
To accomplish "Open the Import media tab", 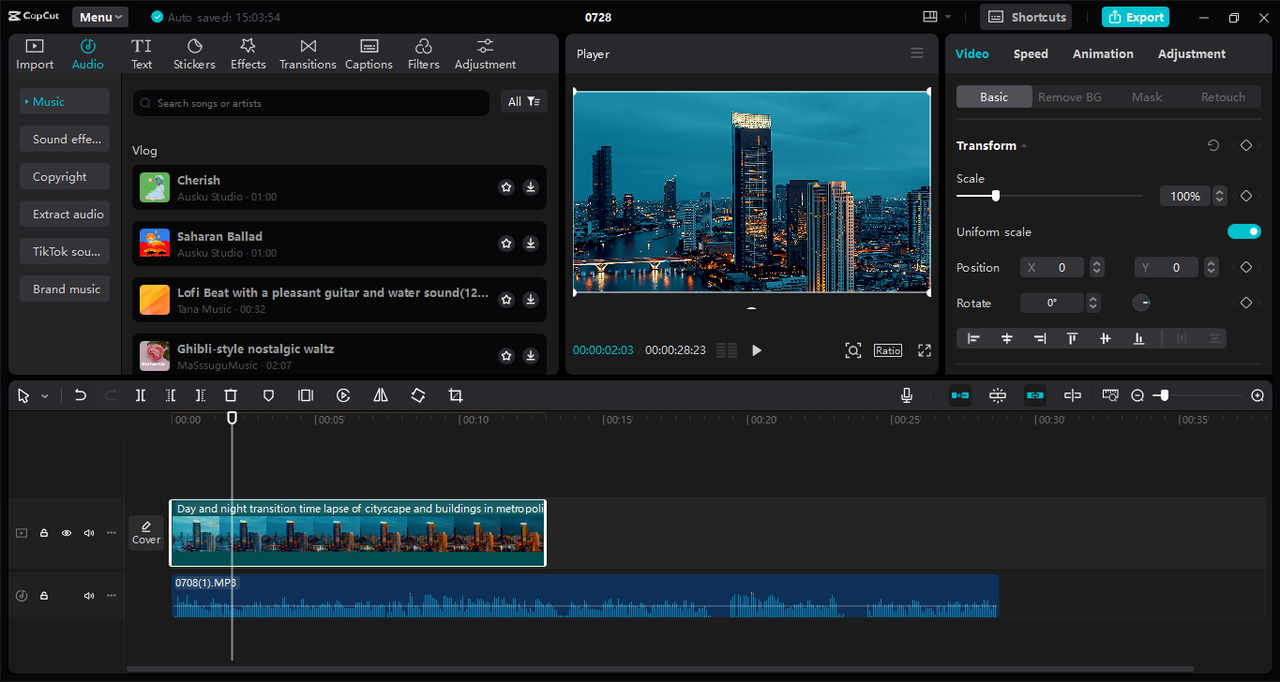I will point(34,54).
